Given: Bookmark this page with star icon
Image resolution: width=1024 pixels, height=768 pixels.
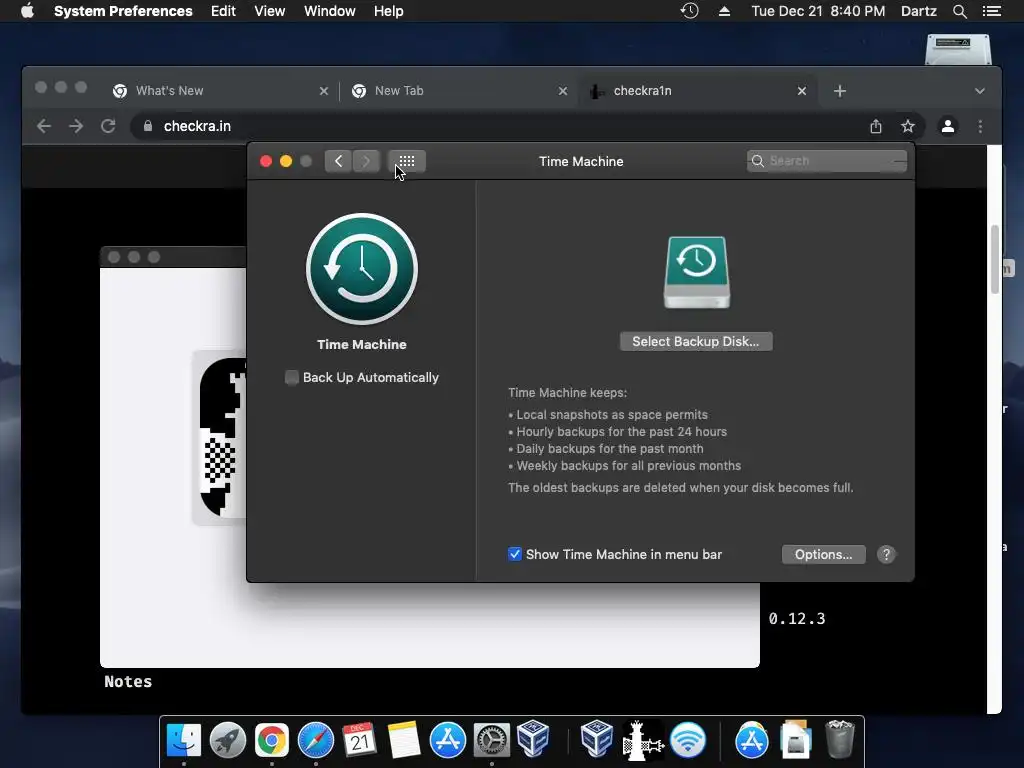Looking at the screenshot, I should (x=908, y=126).
